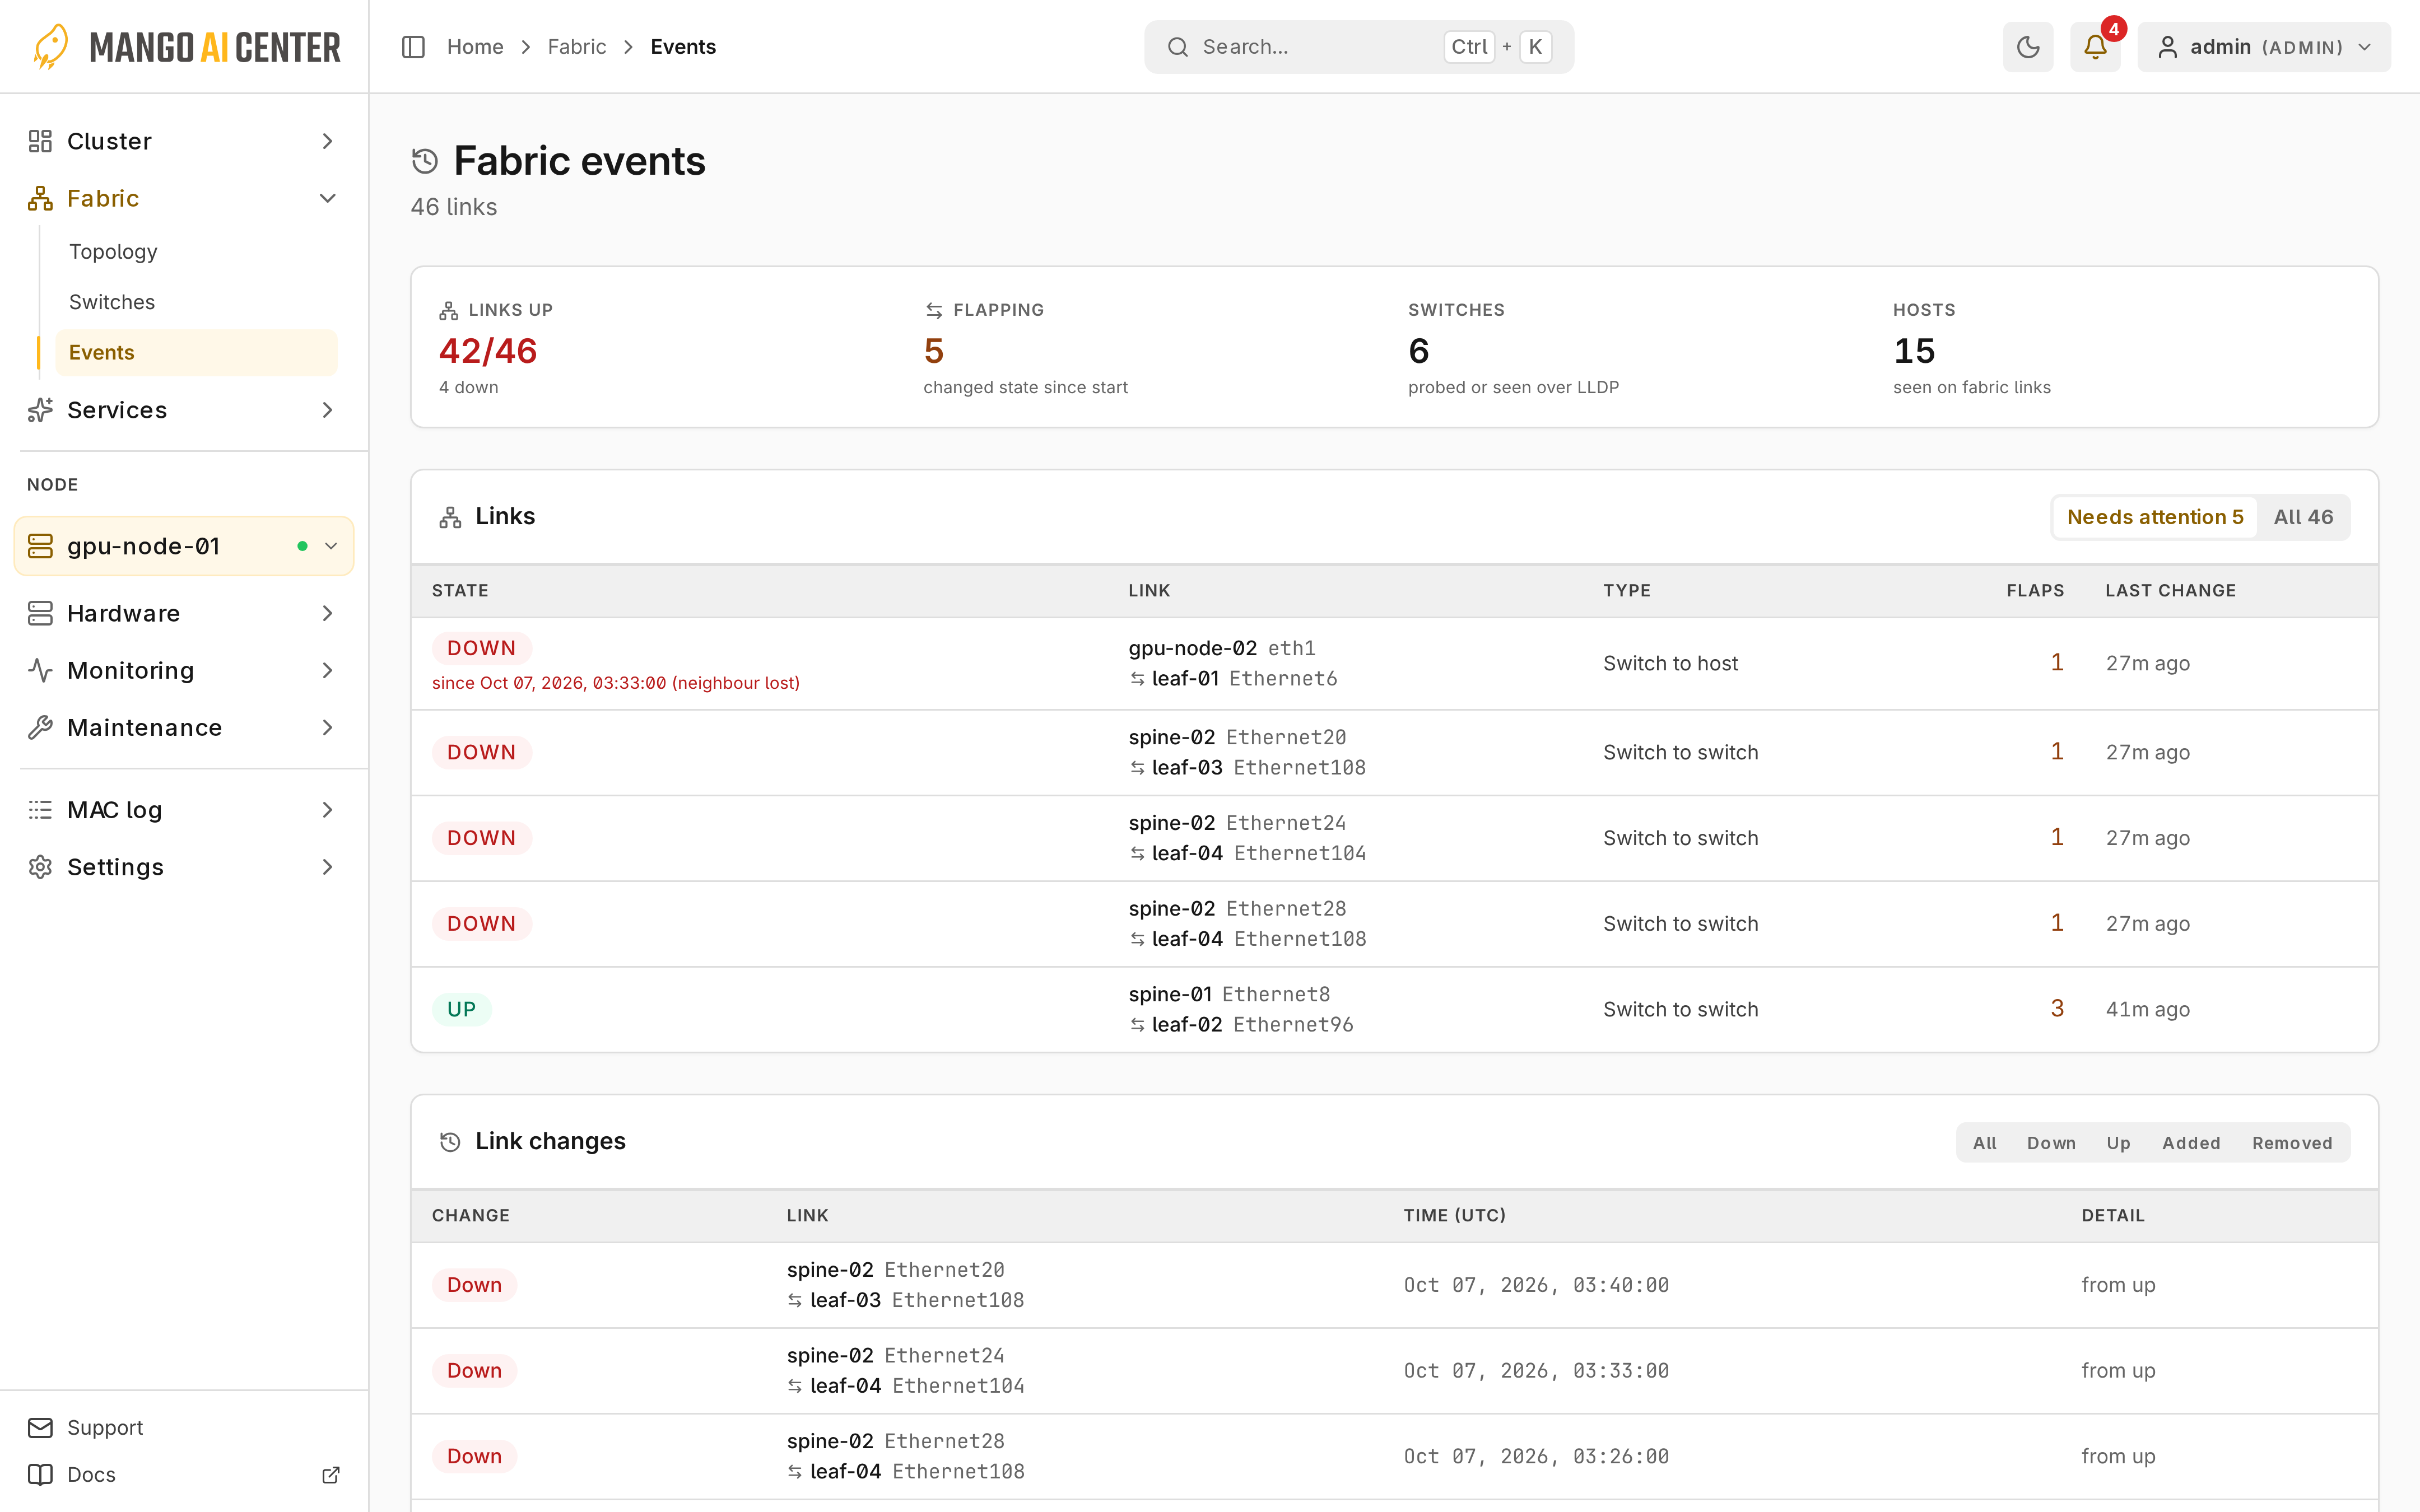This screenshot has width=2420, height=1512.
Task: Filter link changes by All
Action: 1985,1143
